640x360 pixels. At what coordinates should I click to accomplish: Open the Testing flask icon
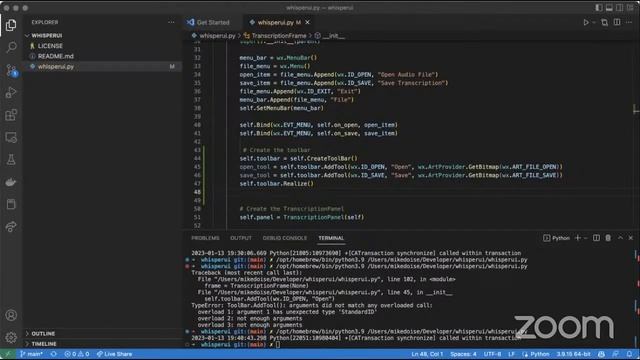click(11, 160)
